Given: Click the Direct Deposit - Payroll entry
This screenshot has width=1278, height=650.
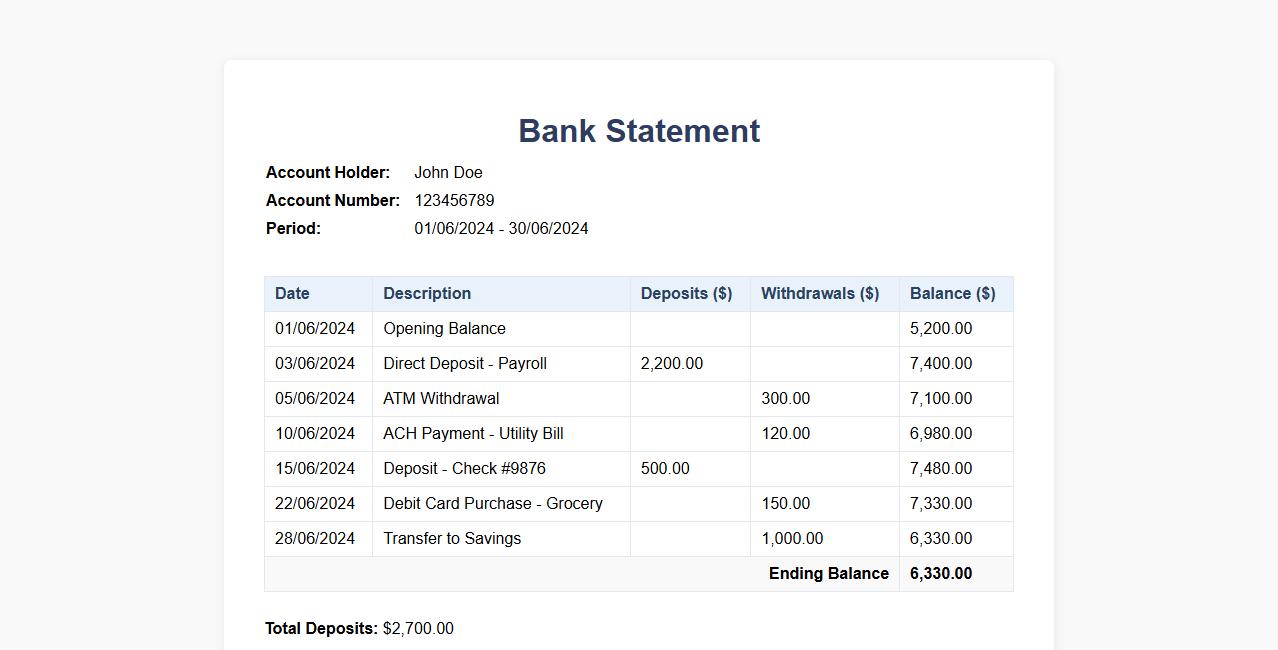Looking at the screenshot, I should (464, 363).
